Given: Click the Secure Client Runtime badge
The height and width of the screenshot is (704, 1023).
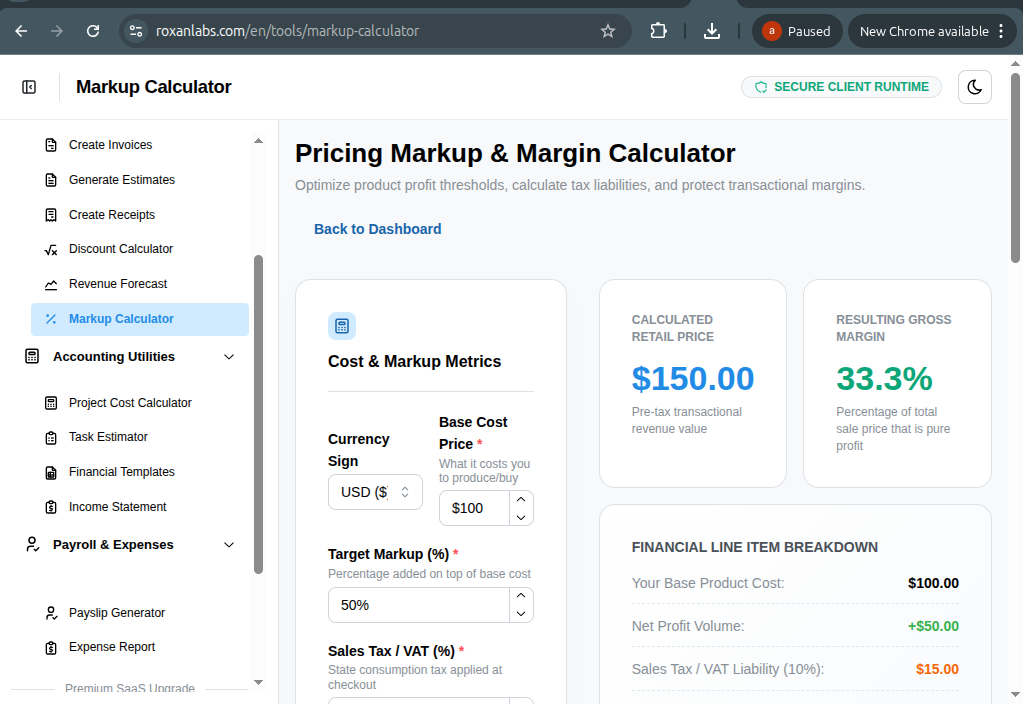Looking at the screenshot, I should point(841,87).
